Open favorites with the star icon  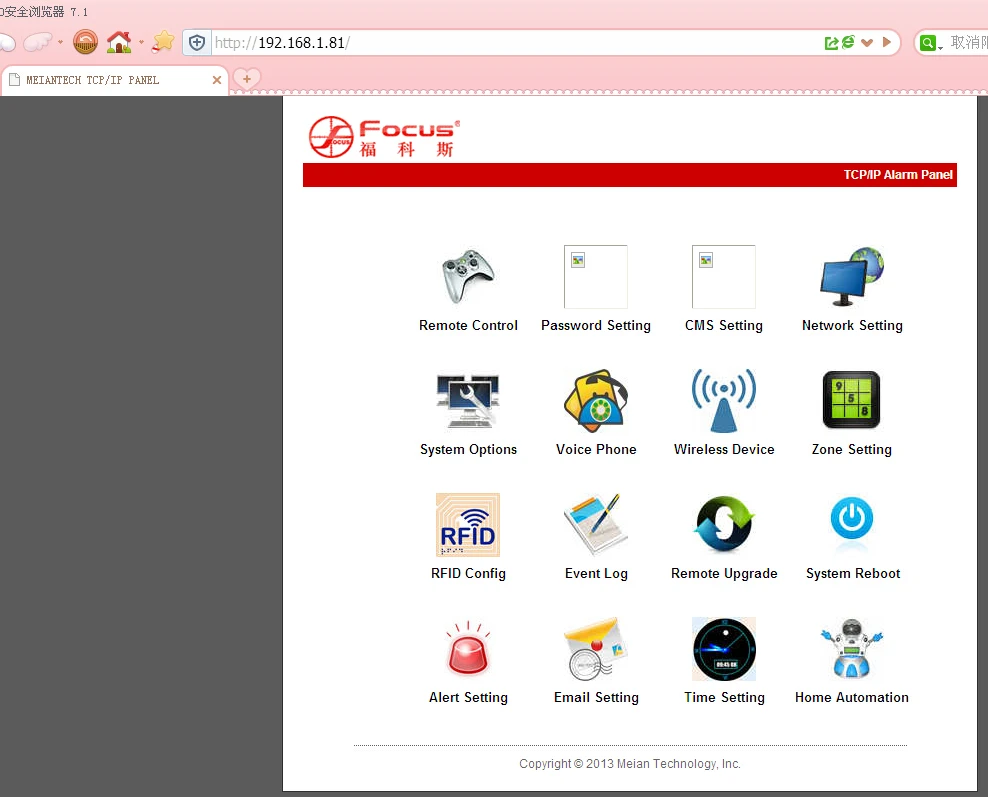[x=163, y=42]
